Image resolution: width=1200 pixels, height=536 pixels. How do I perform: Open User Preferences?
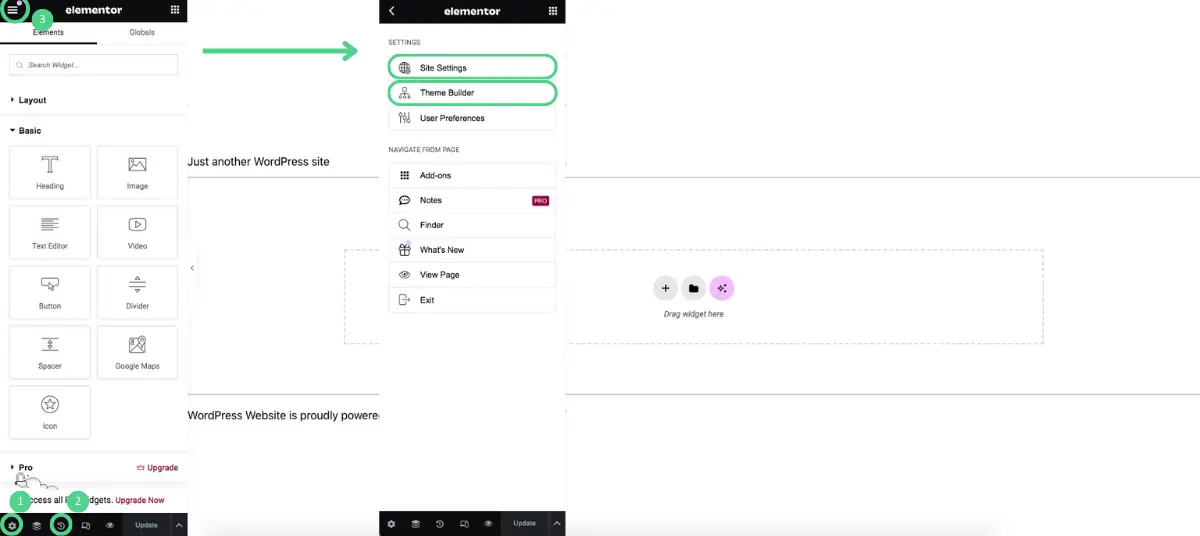coord(472,118)
